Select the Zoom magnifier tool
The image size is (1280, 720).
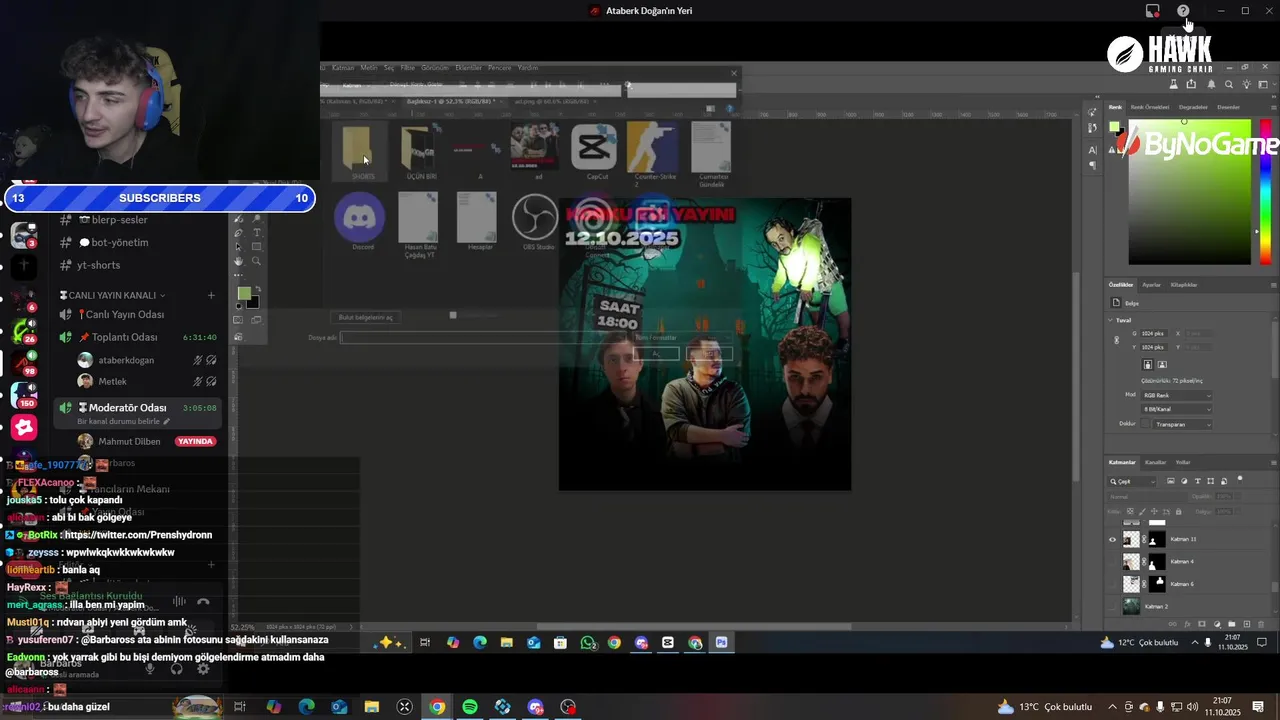coord(256,261)
